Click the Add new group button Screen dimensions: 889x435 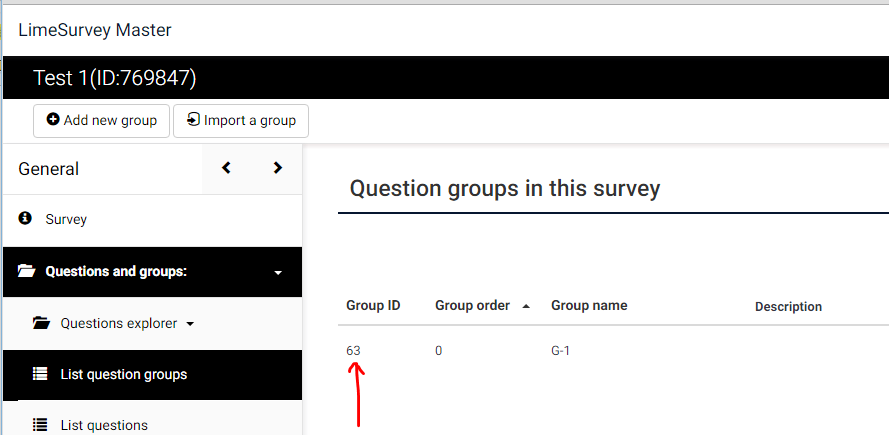click(101, 120)
